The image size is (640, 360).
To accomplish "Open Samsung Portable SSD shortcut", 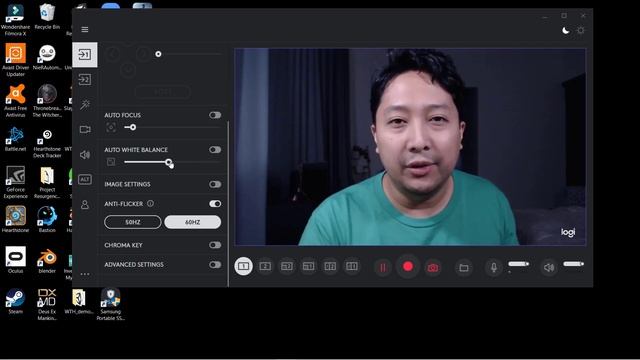I will click(111, 304).
